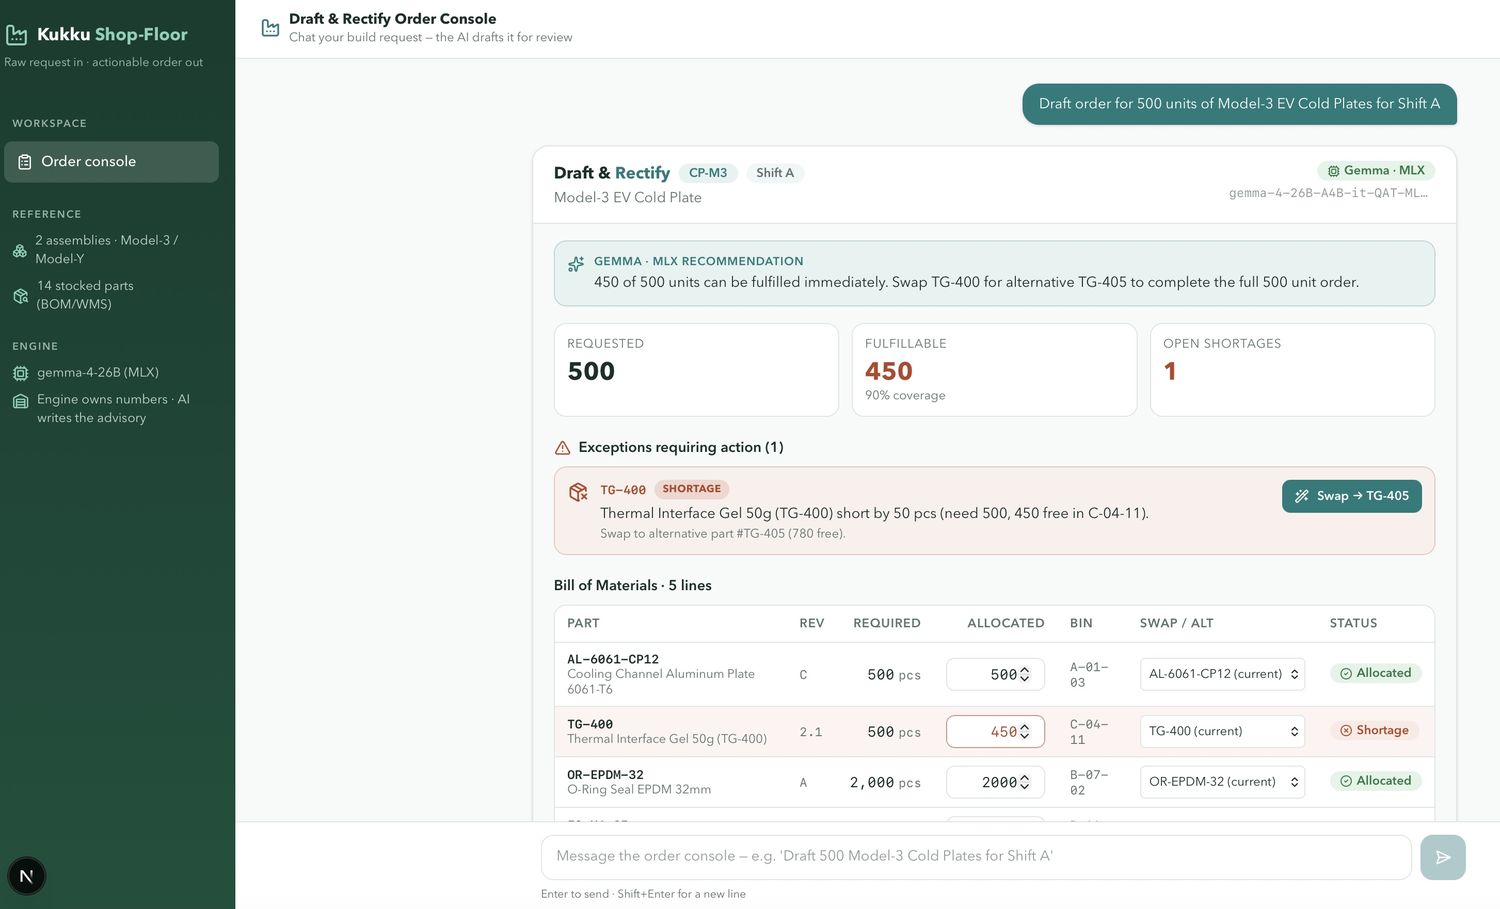
Task: Open the TG-400 (current) swap dropdown
Action: pos(1222,731)
